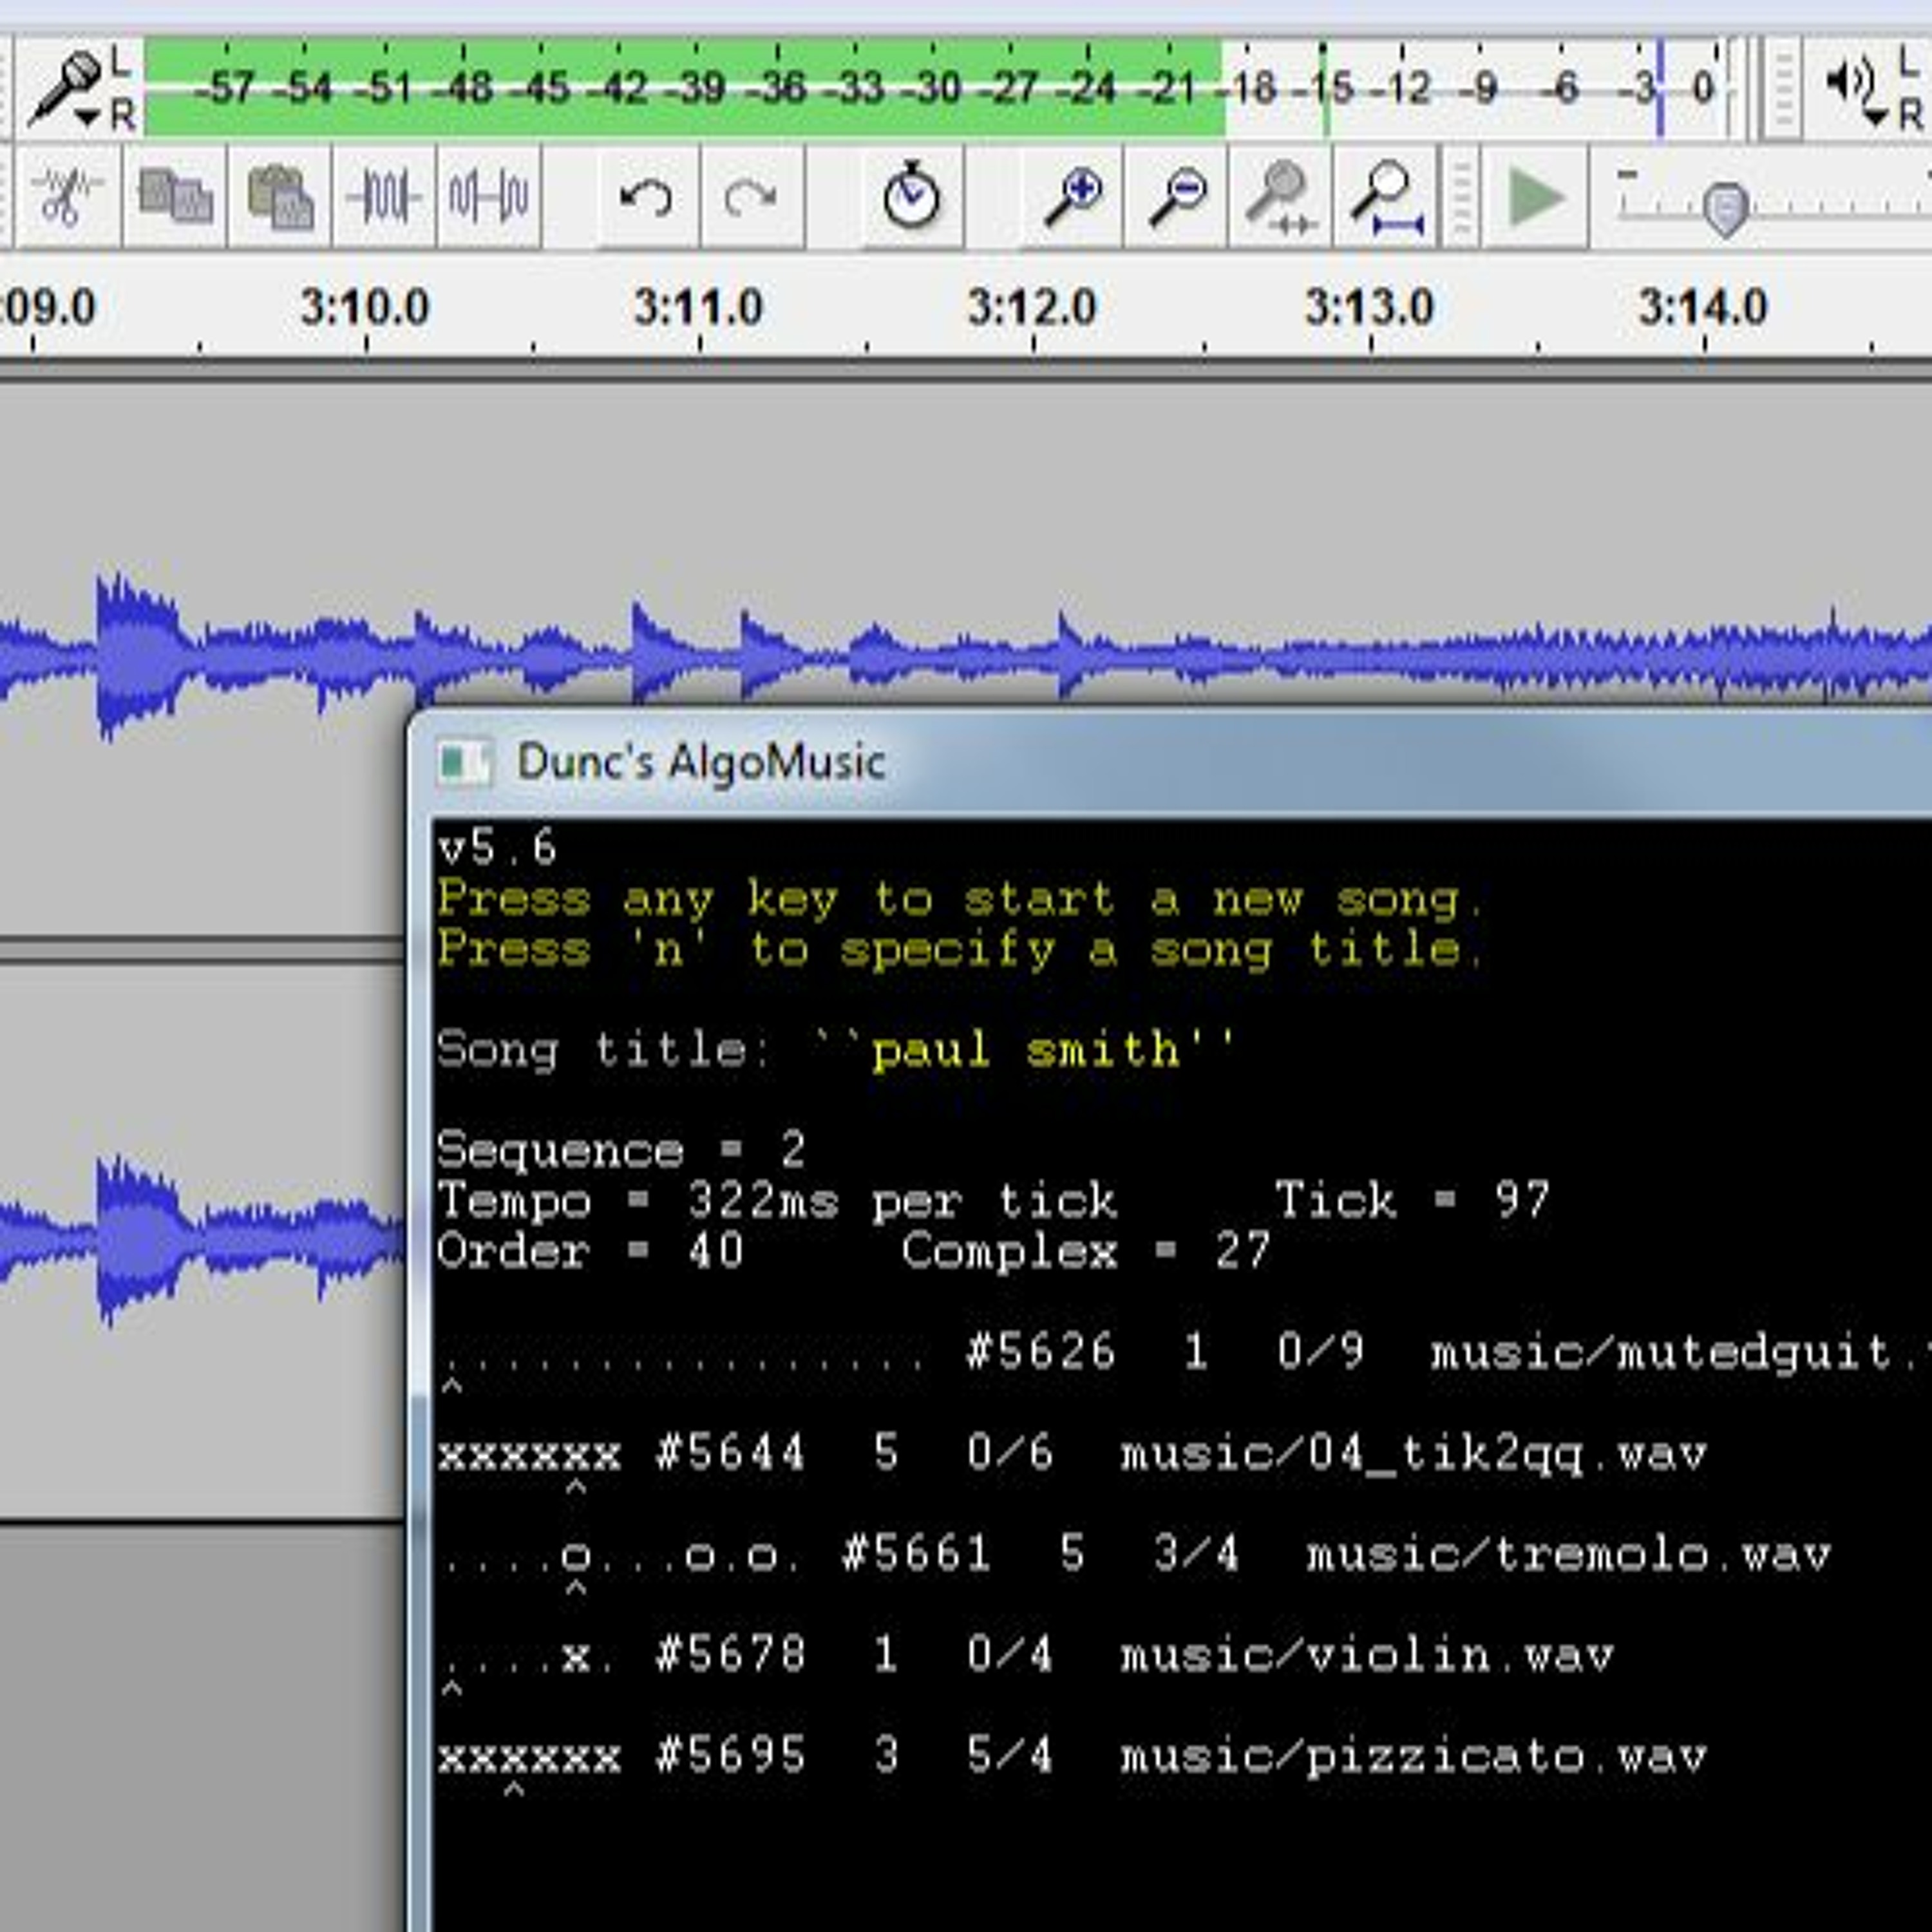The width and height of the screenshot is (1932, 1932).
Task: Click the Redo arrow
Action: [x=751, y=196]
